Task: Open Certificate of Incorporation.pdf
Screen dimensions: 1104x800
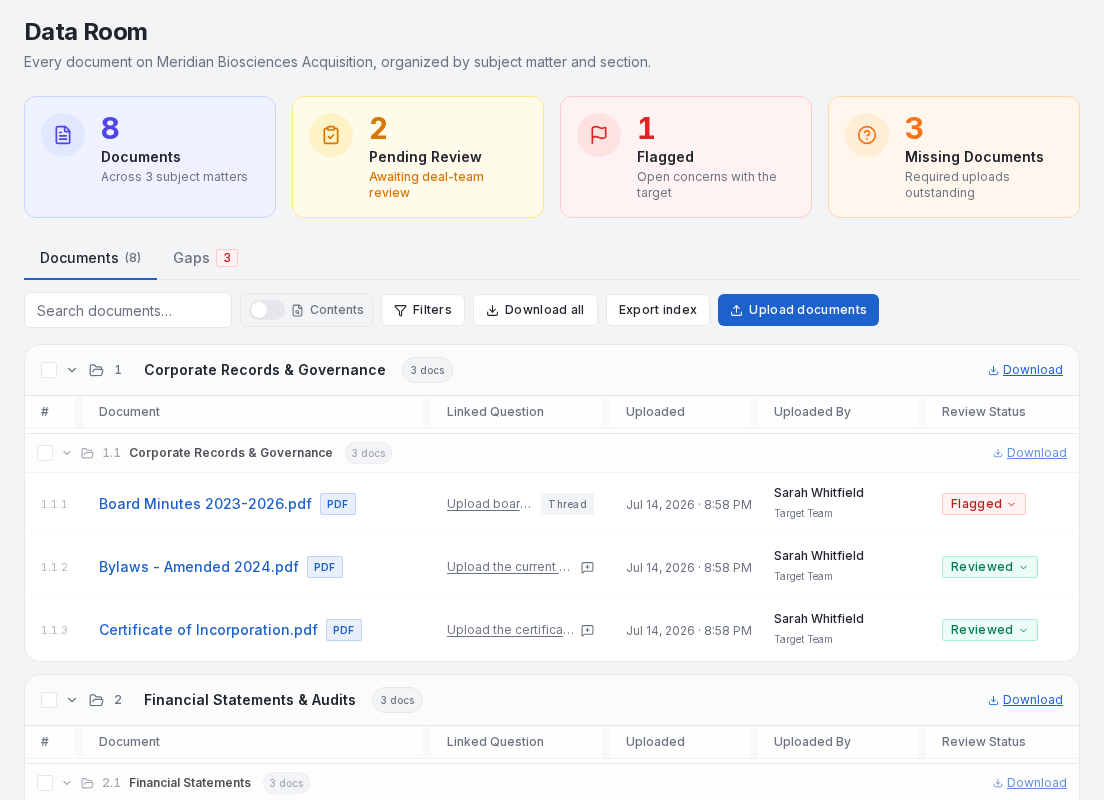Action: pyautogui.click(x=208, y=630)
